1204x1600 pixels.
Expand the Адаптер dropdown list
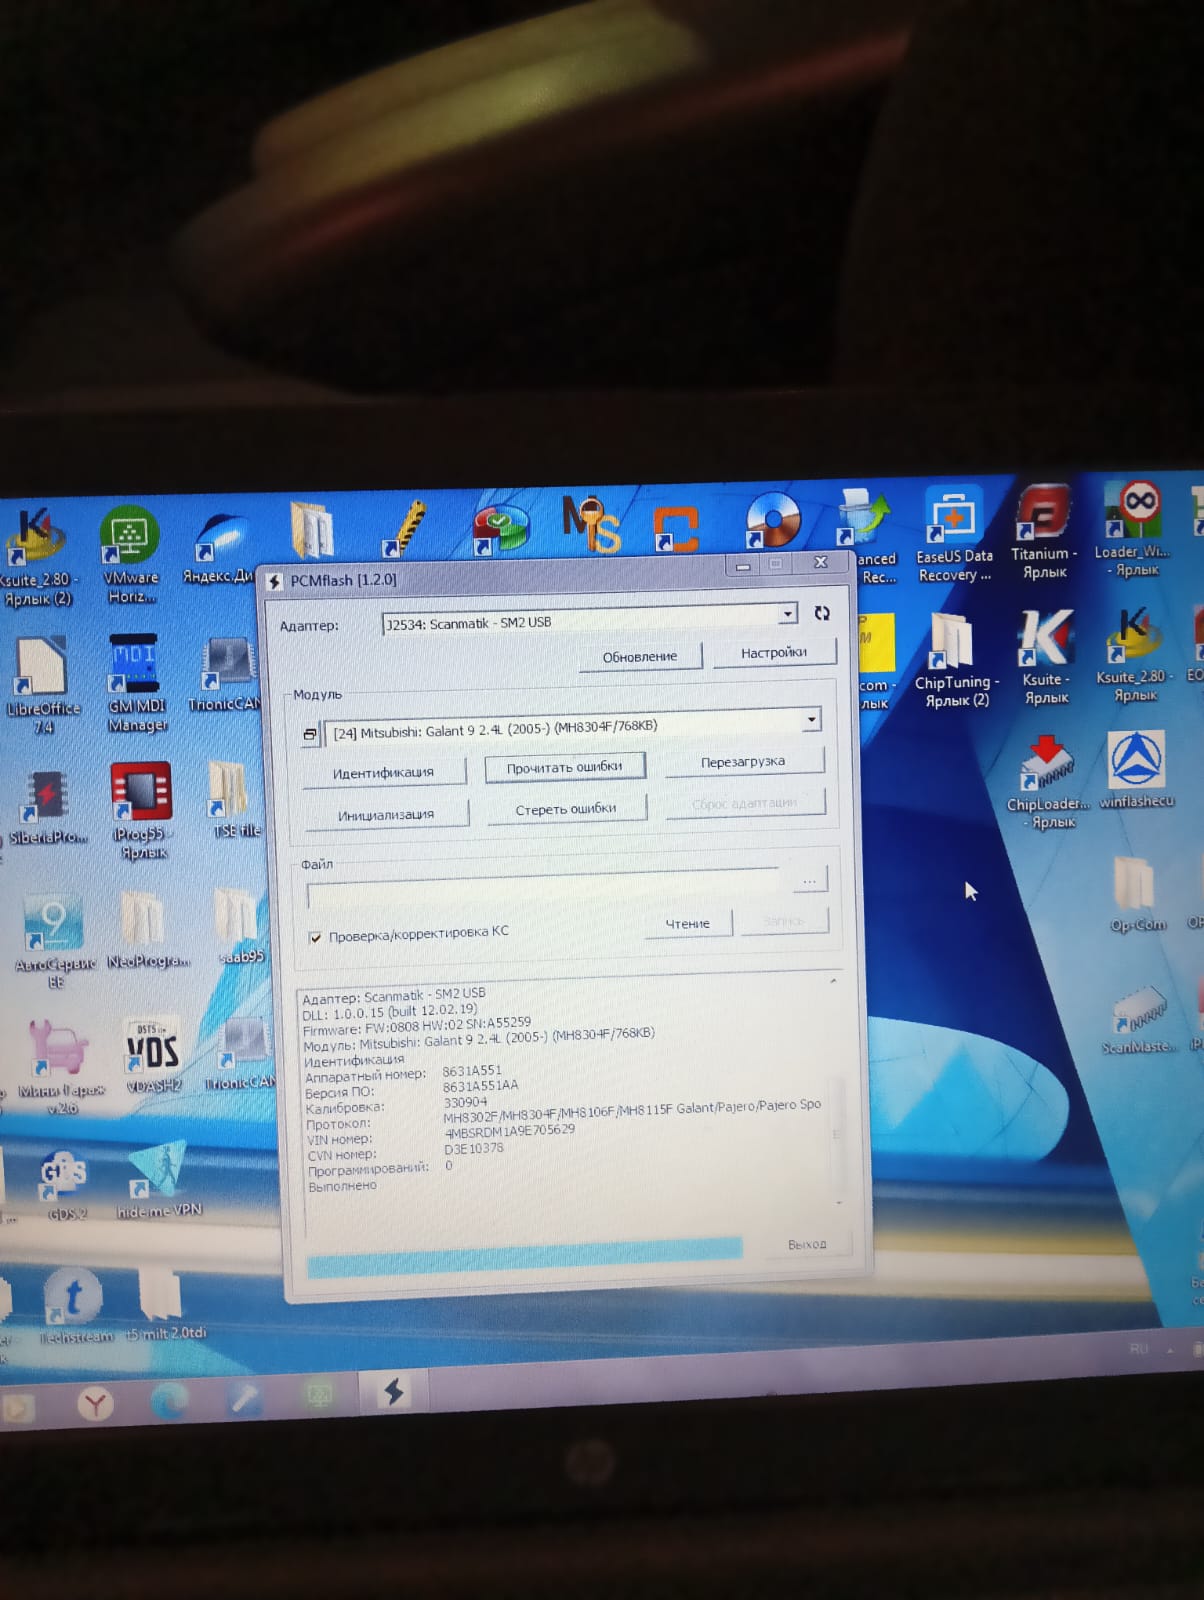[788, 613]
